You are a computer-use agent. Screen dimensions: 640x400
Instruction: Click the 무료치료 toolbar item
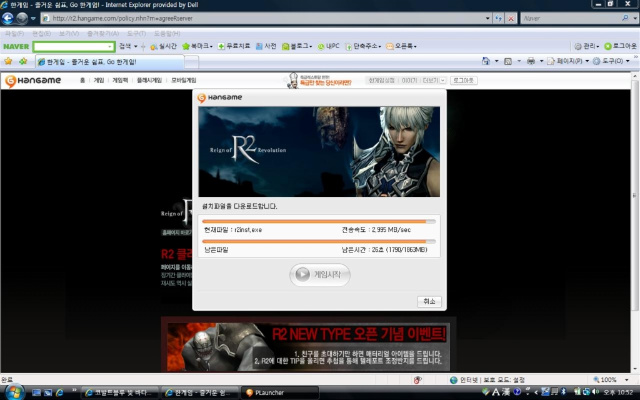tap(234, 47)
